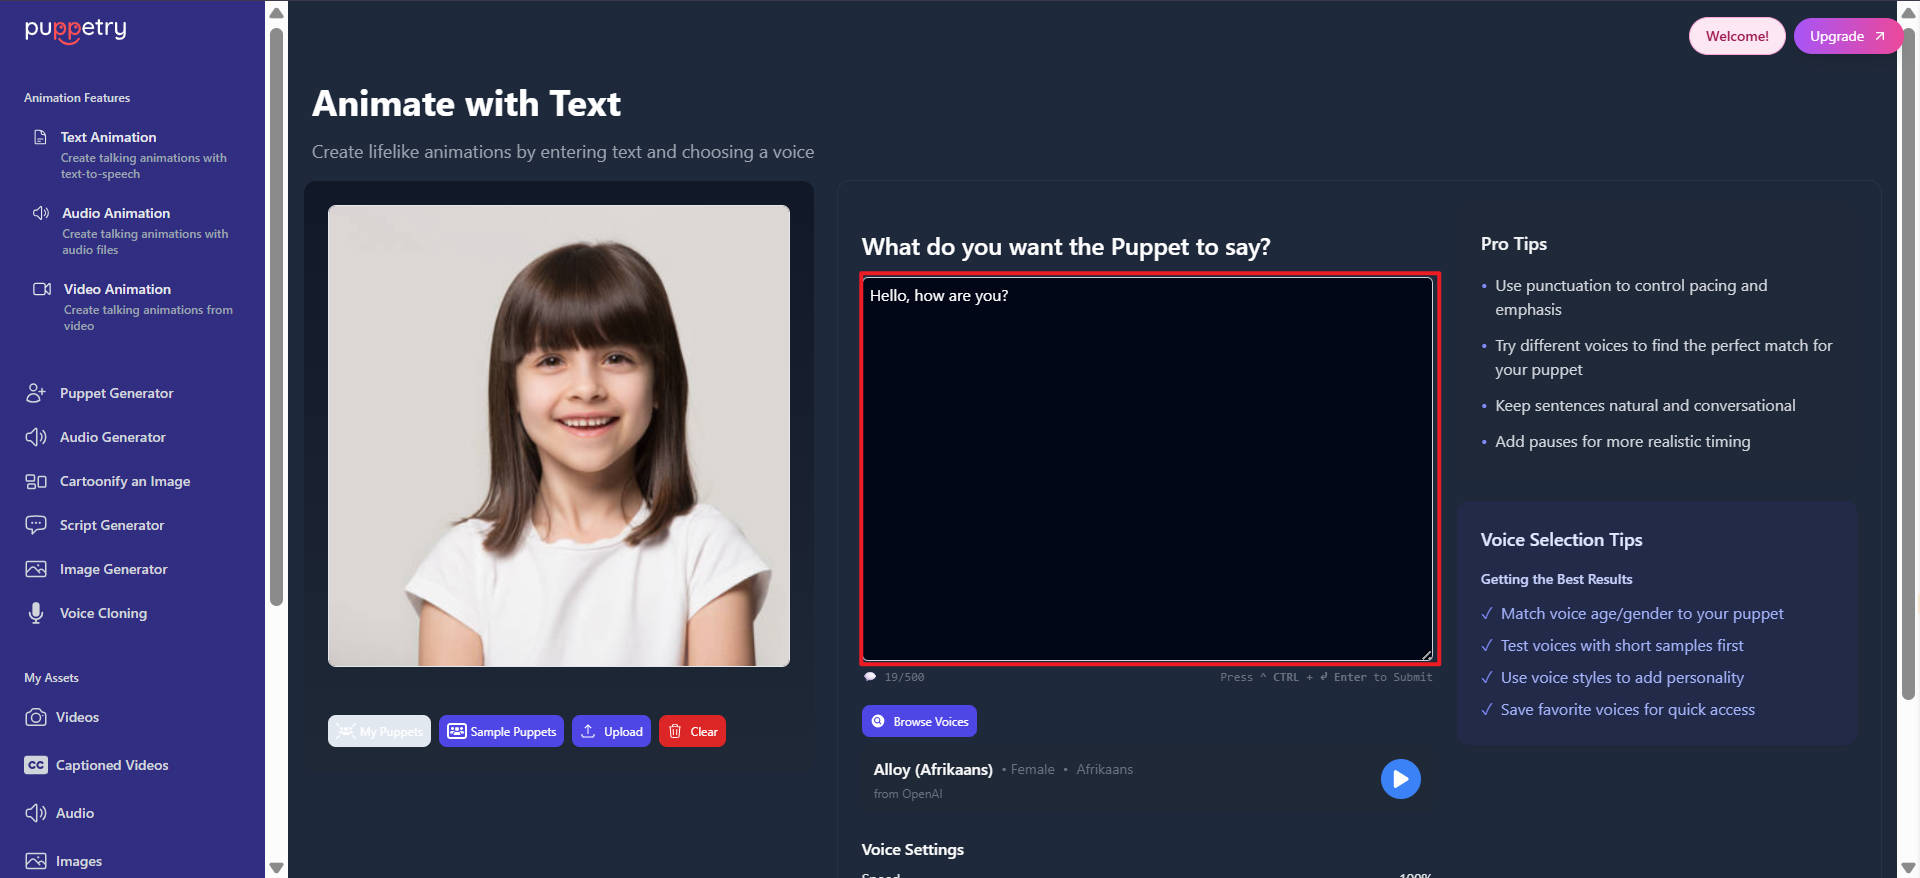The height and width of the screenshot is (878, 1920).
Task: Click the speaker icon beside Audio Animation
Action: click(41, 213)
